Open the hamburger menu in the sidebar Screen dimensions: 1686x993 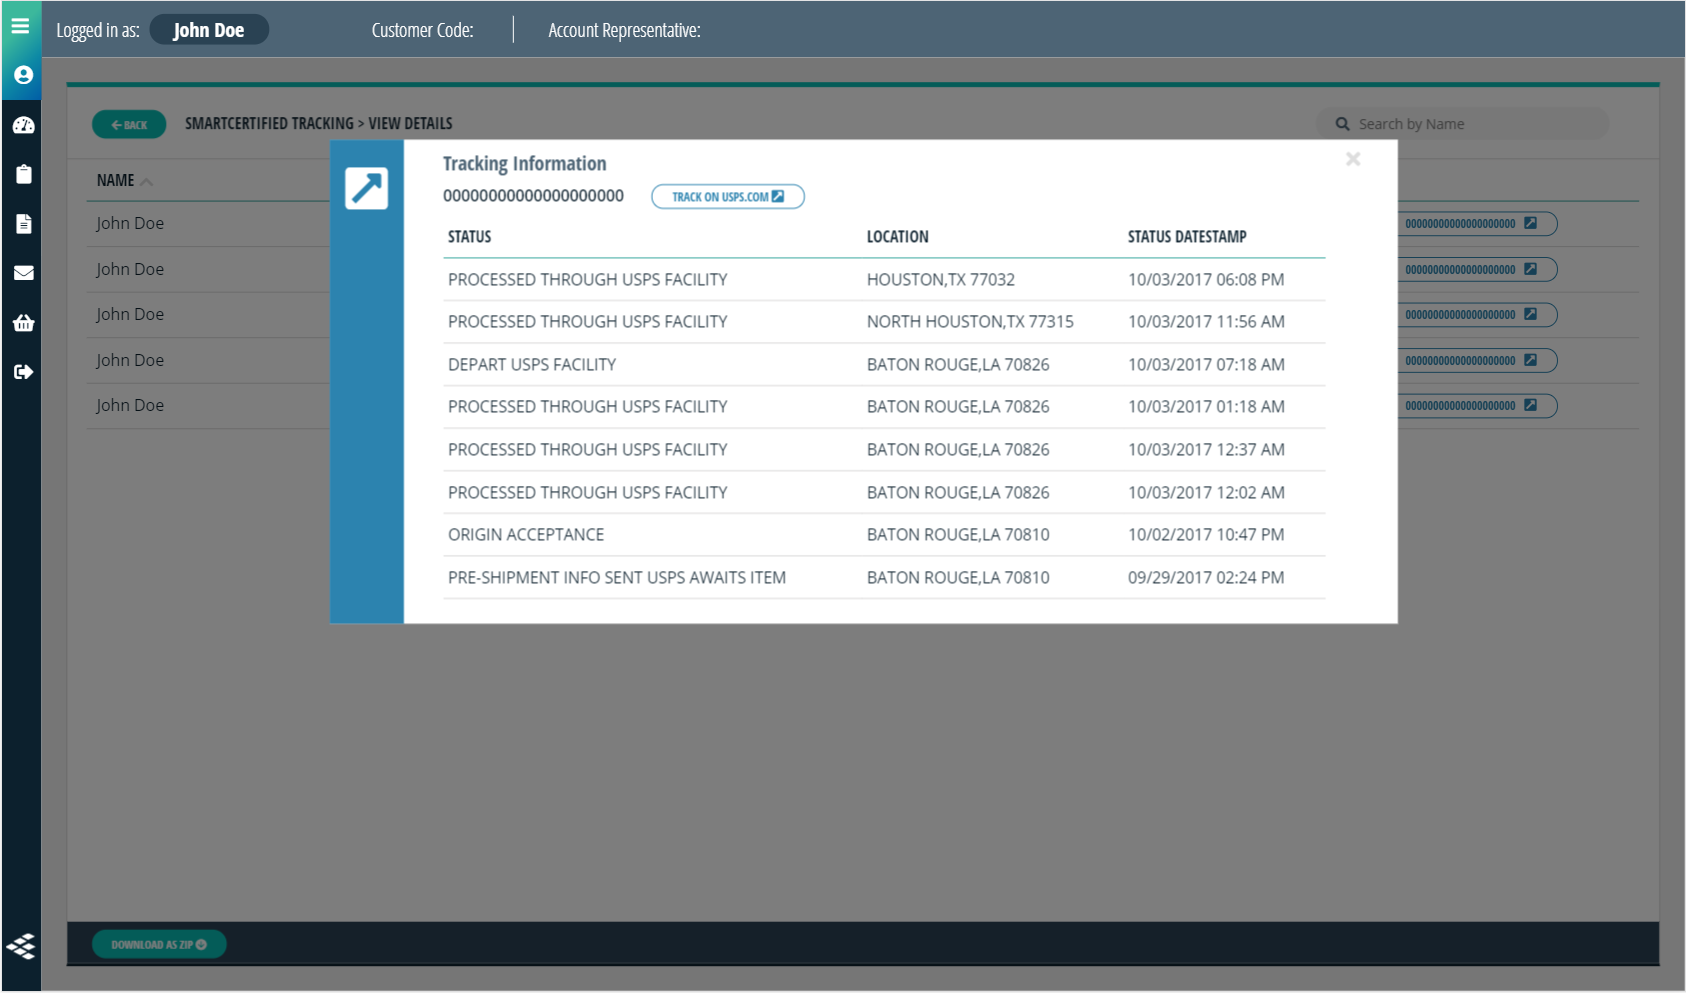(x=20, y=26)
